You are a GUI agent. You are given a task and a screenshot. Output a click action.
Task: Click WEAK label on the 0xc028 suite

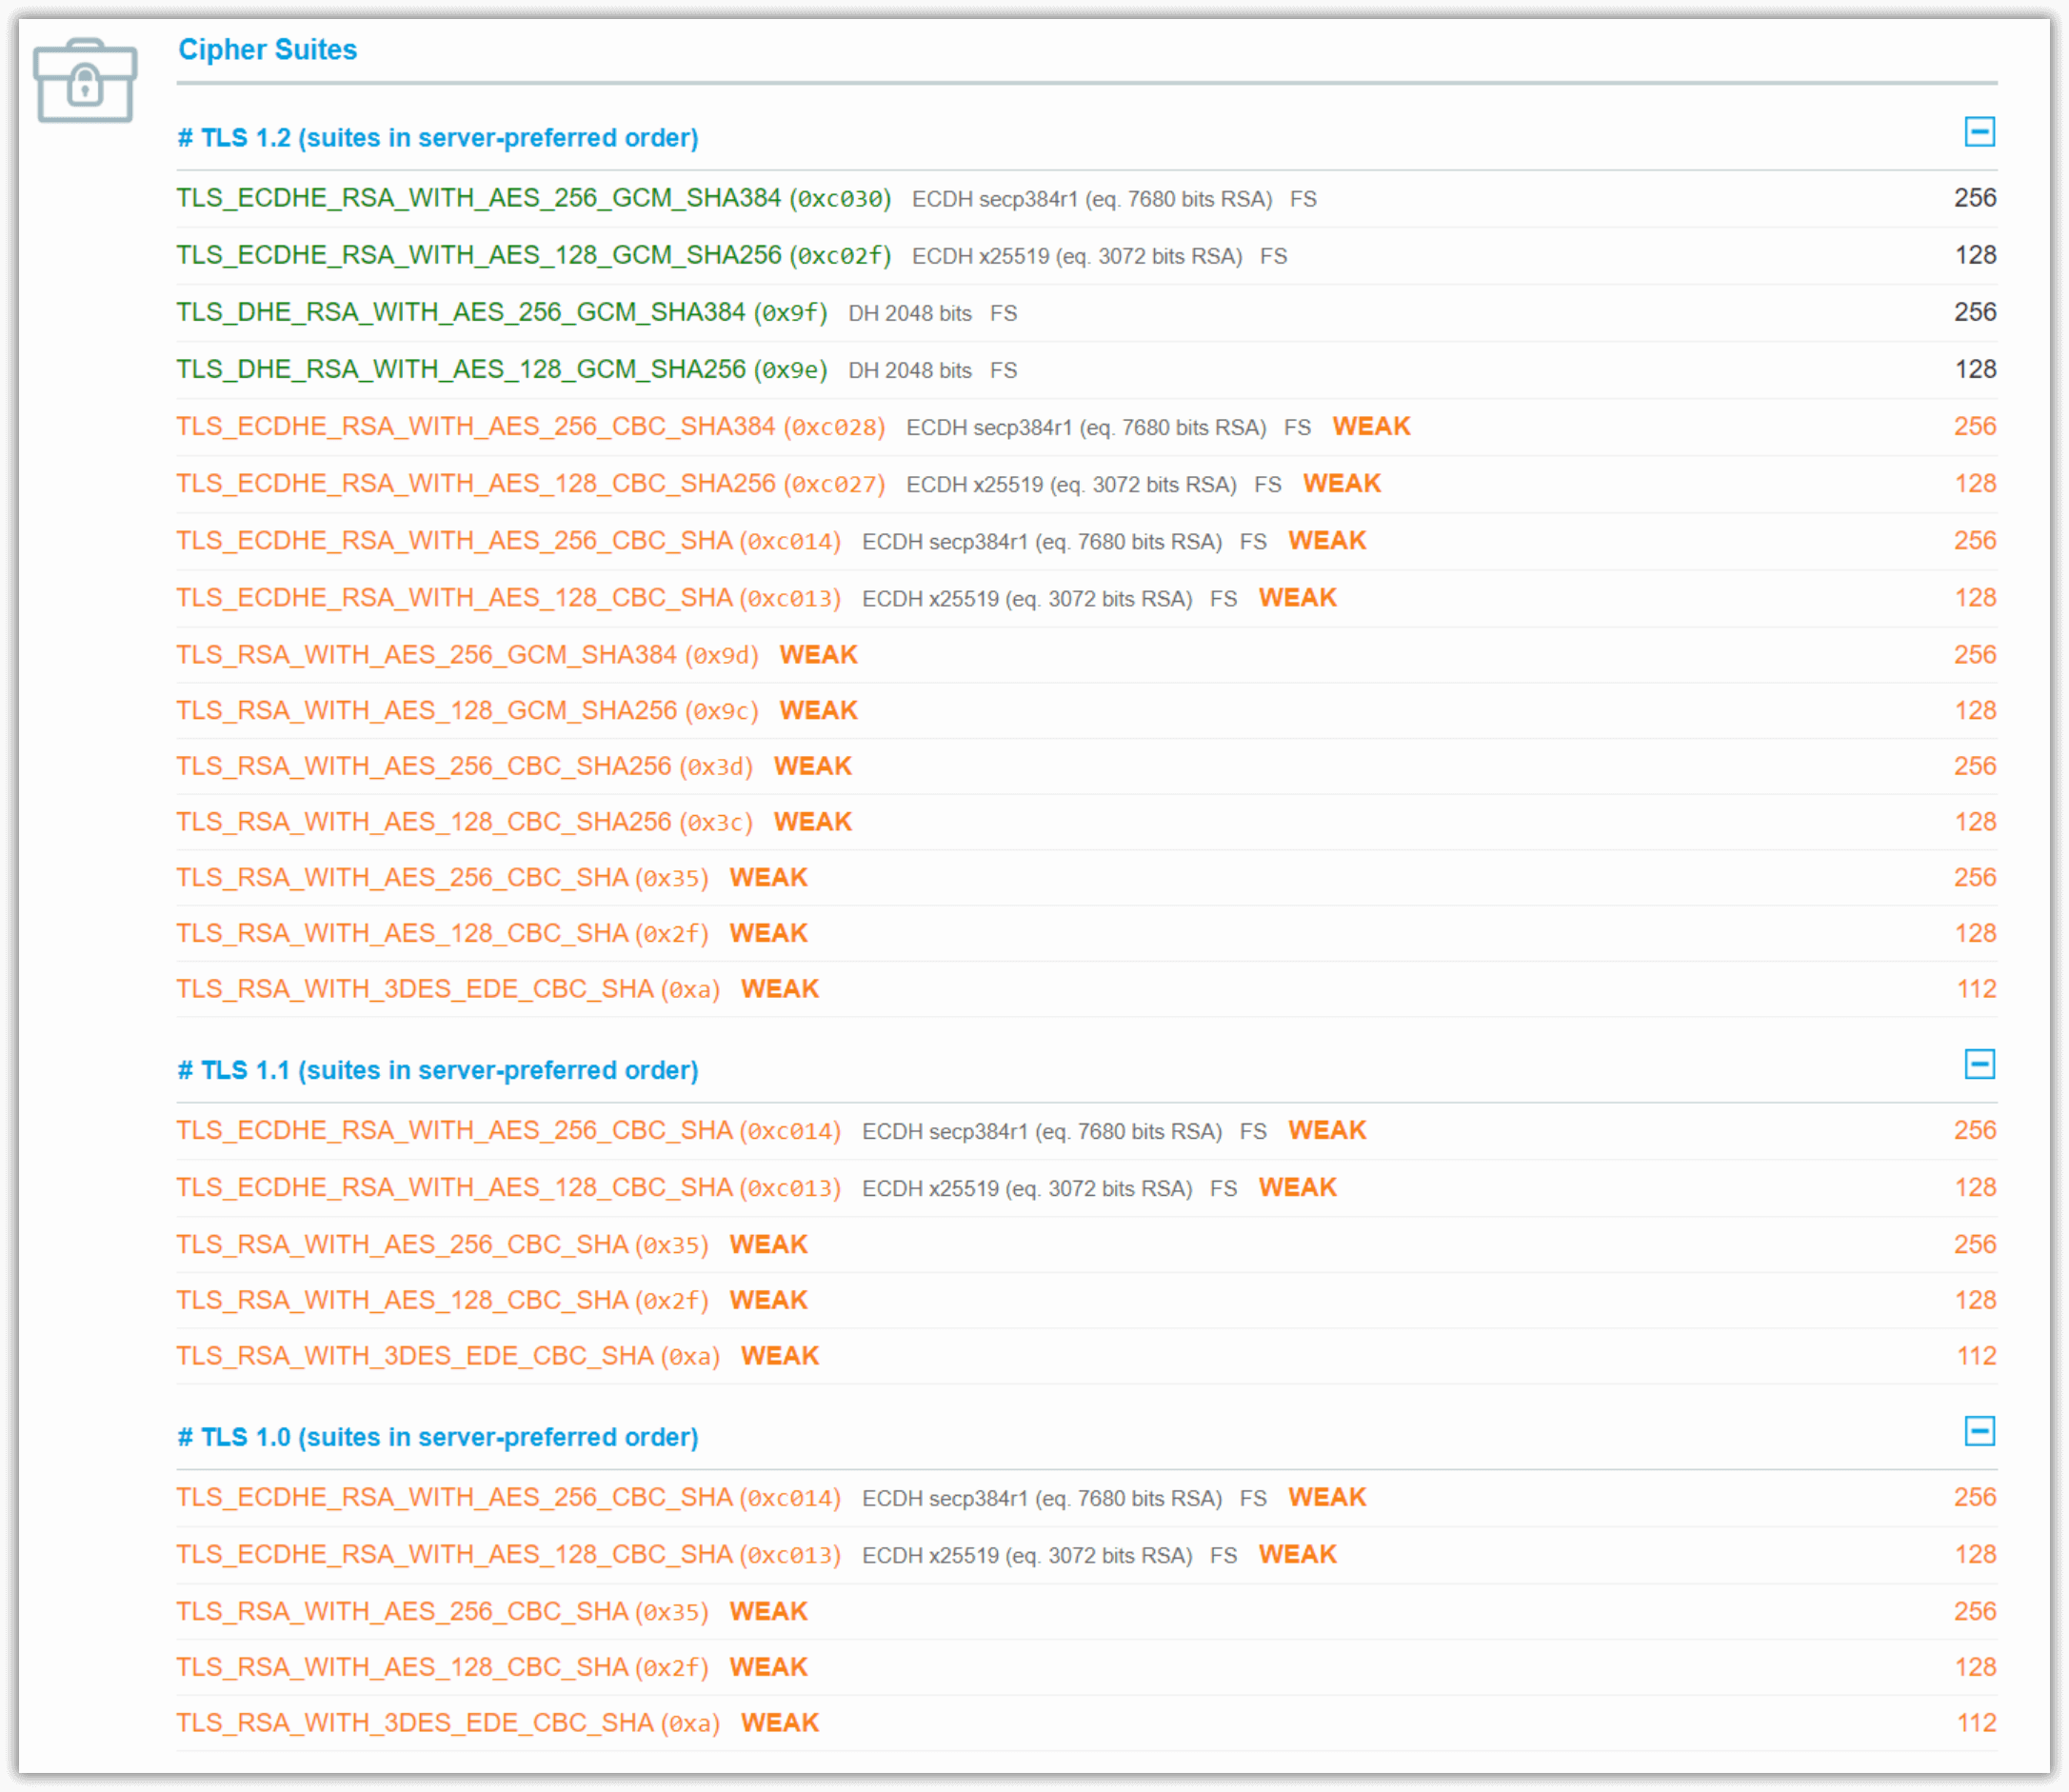(1371, 426)
